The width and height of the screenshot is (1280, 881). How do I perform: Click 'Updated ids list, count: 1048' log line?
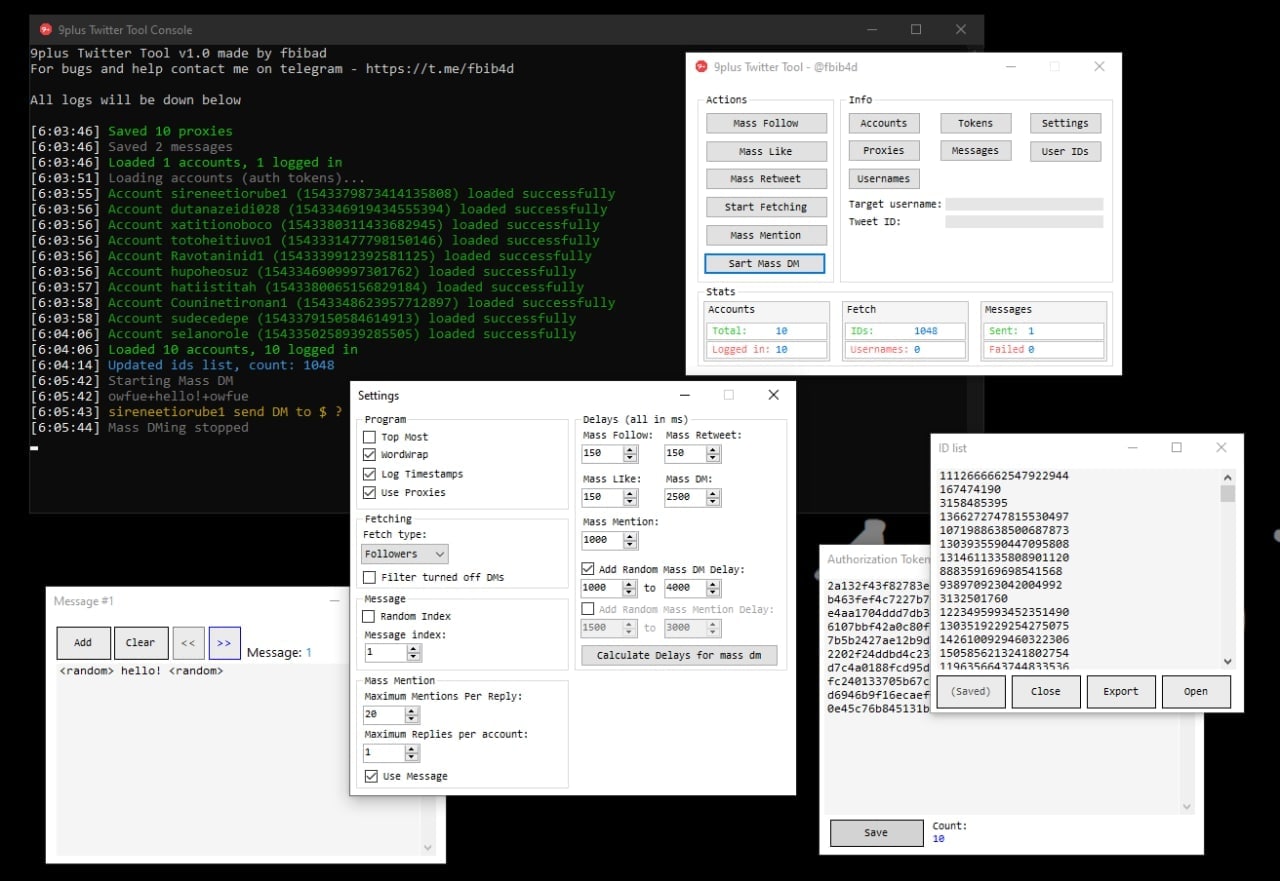coord(221,365)
